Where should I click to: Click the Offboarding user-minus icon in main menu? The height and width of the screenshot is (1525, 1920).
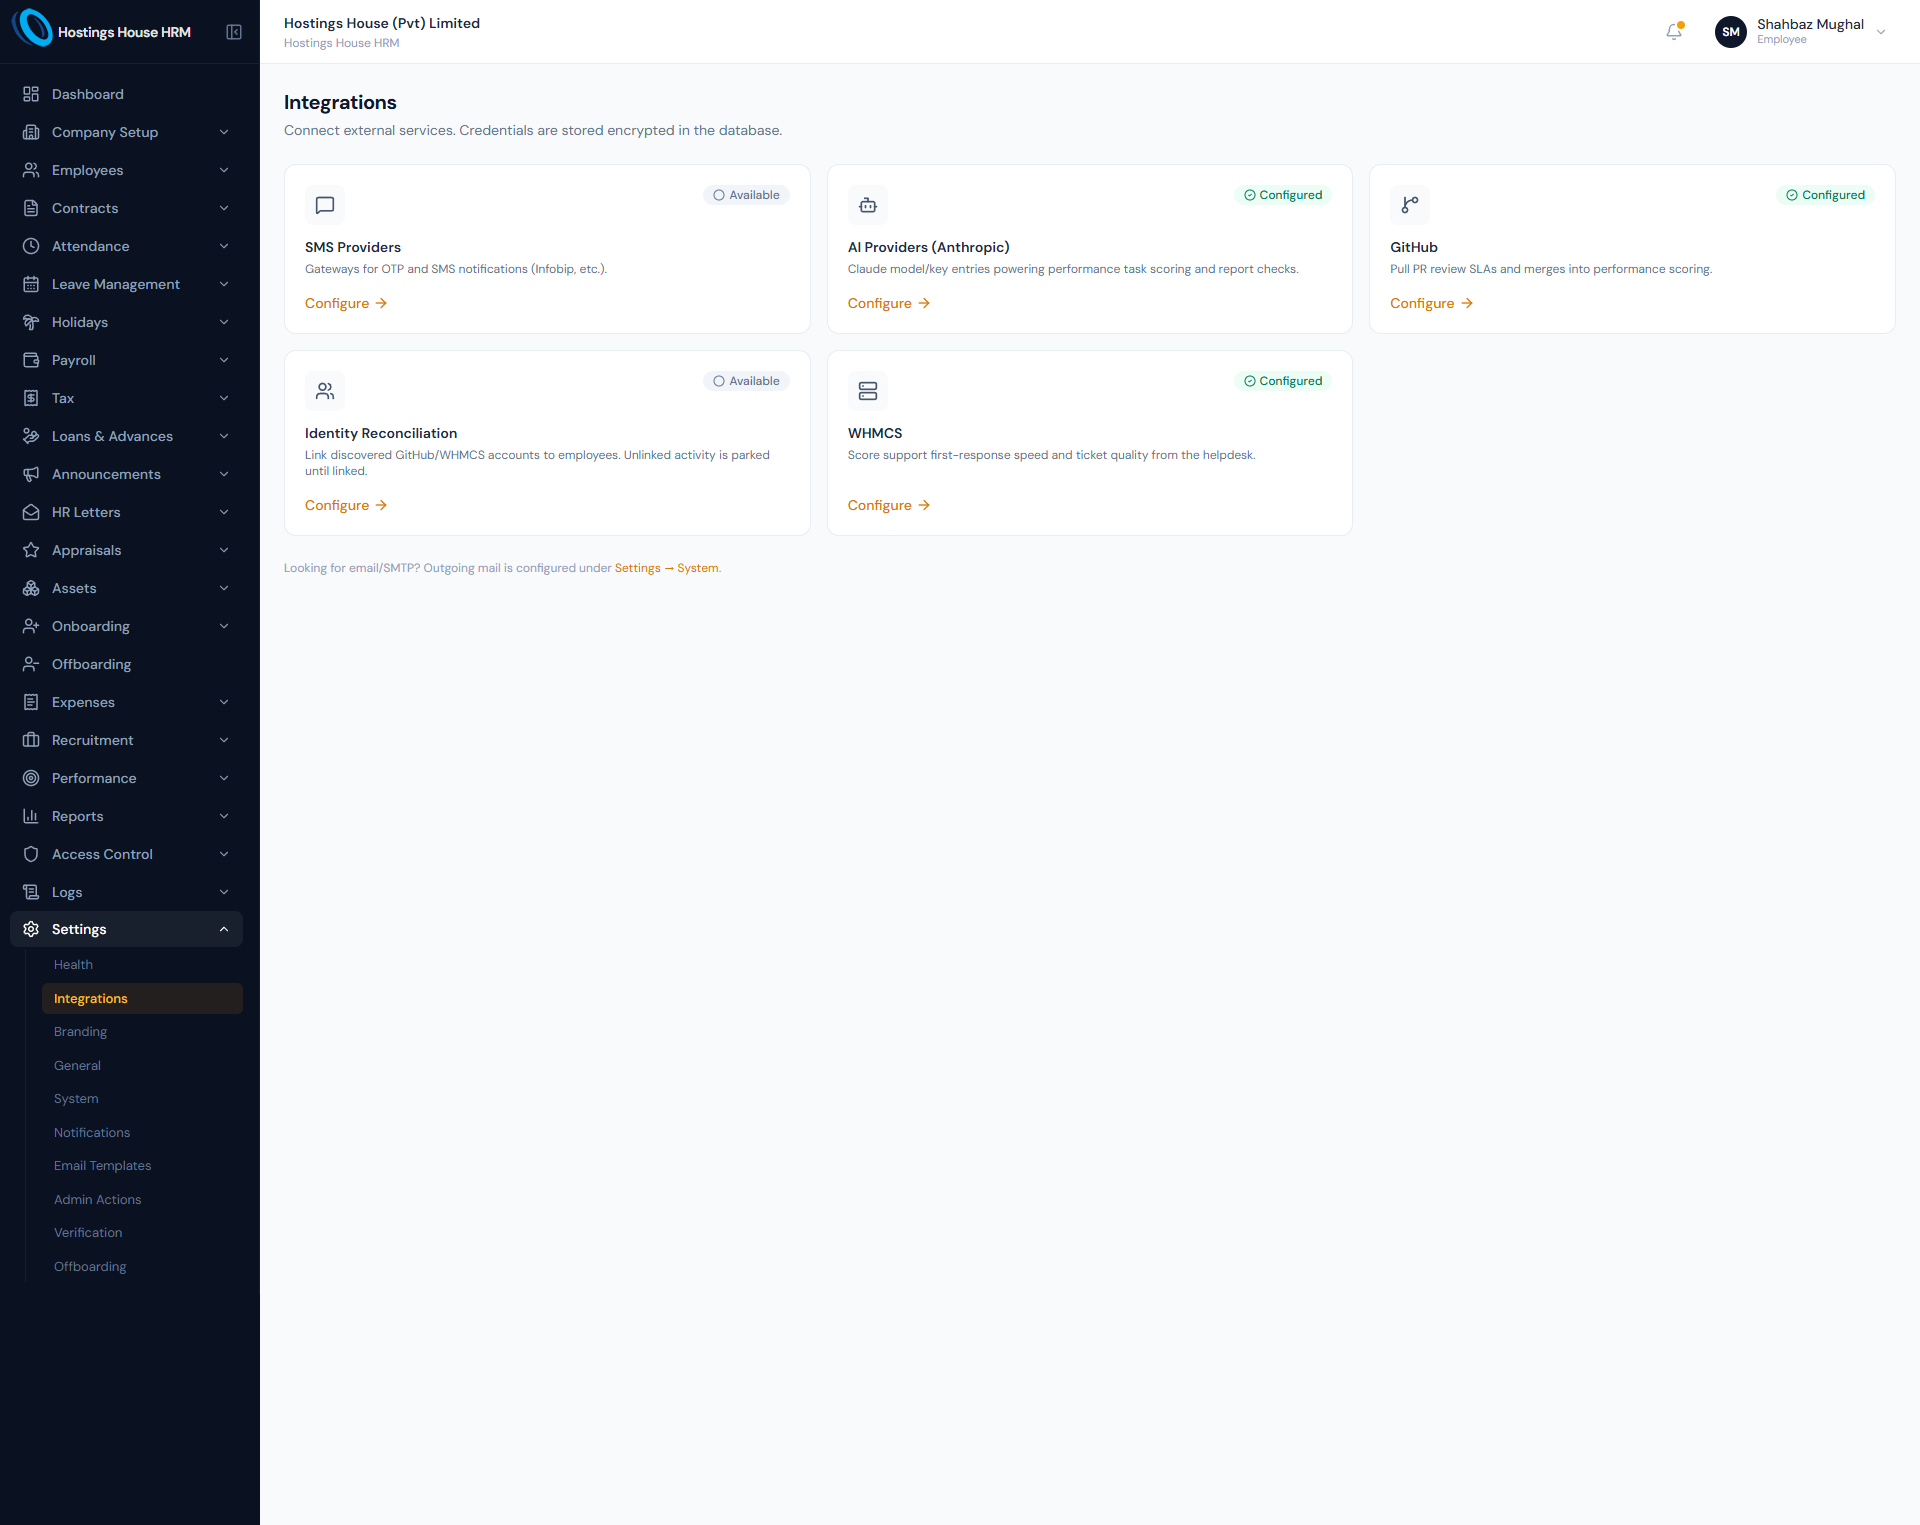click(x=31, y=664)
